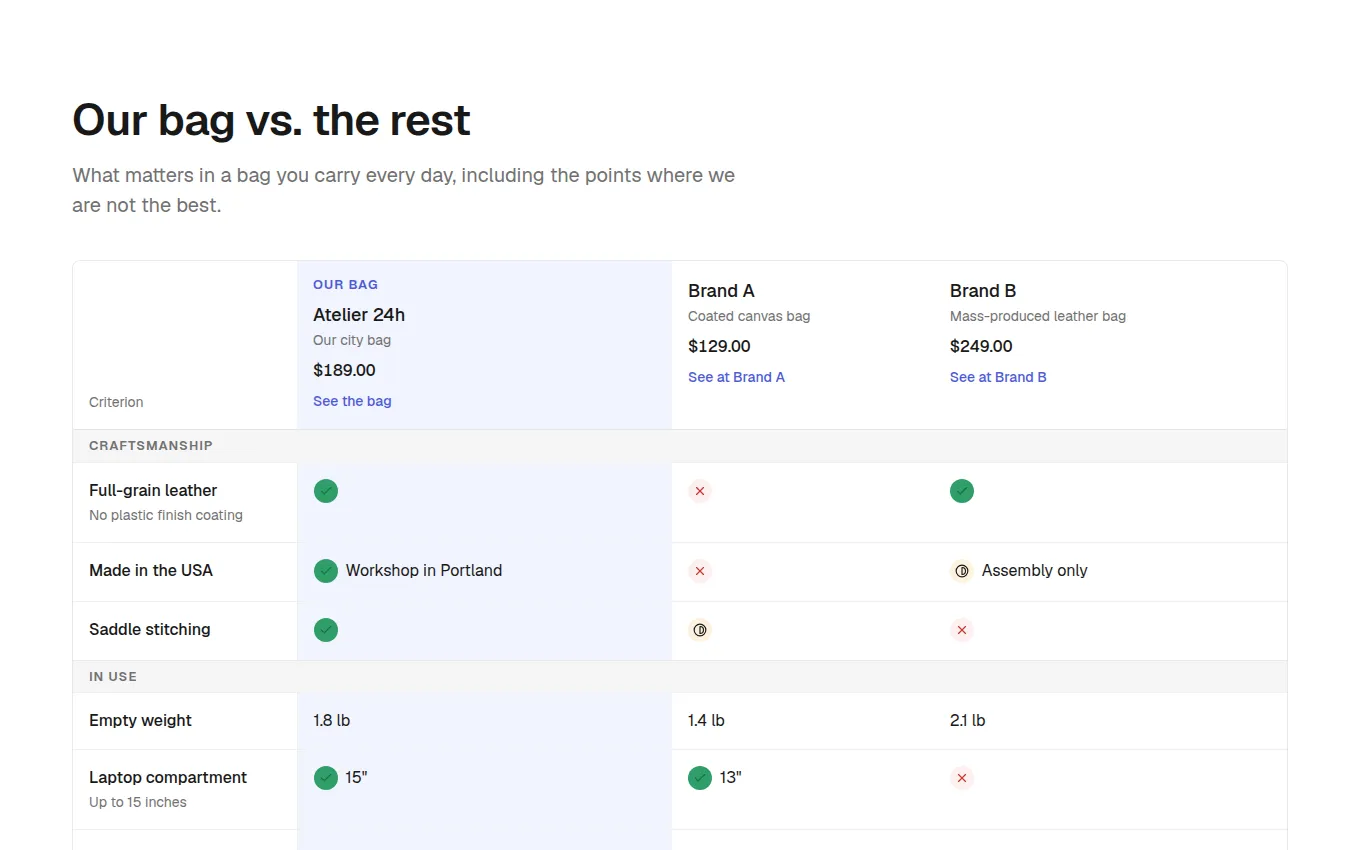
Task: Follow the See at Brand A link
Action: coord(737,377)
